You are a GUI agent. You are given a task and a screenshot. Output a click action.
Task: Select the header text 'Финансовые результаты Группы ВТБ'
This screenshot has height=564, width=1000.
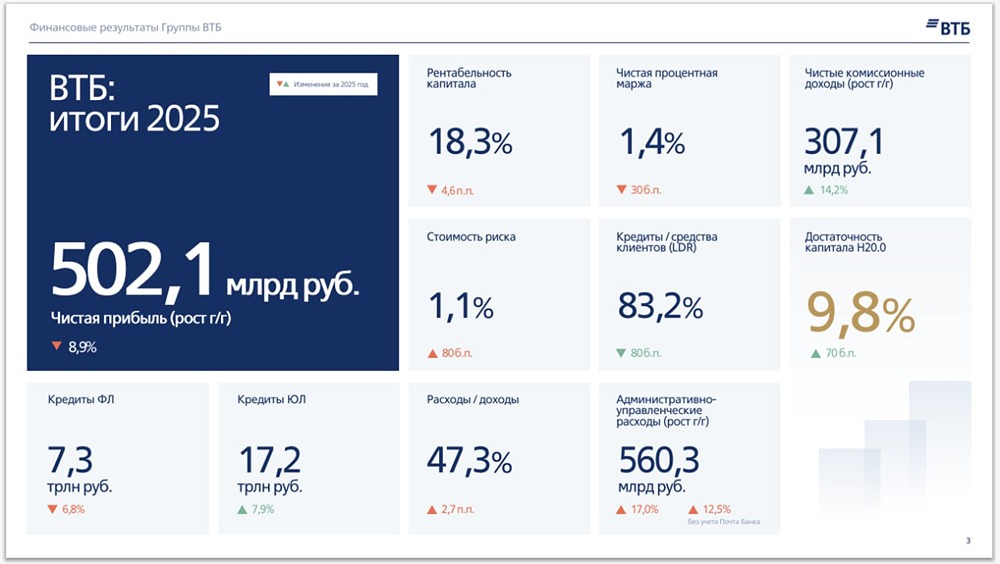tap(126, 27)
